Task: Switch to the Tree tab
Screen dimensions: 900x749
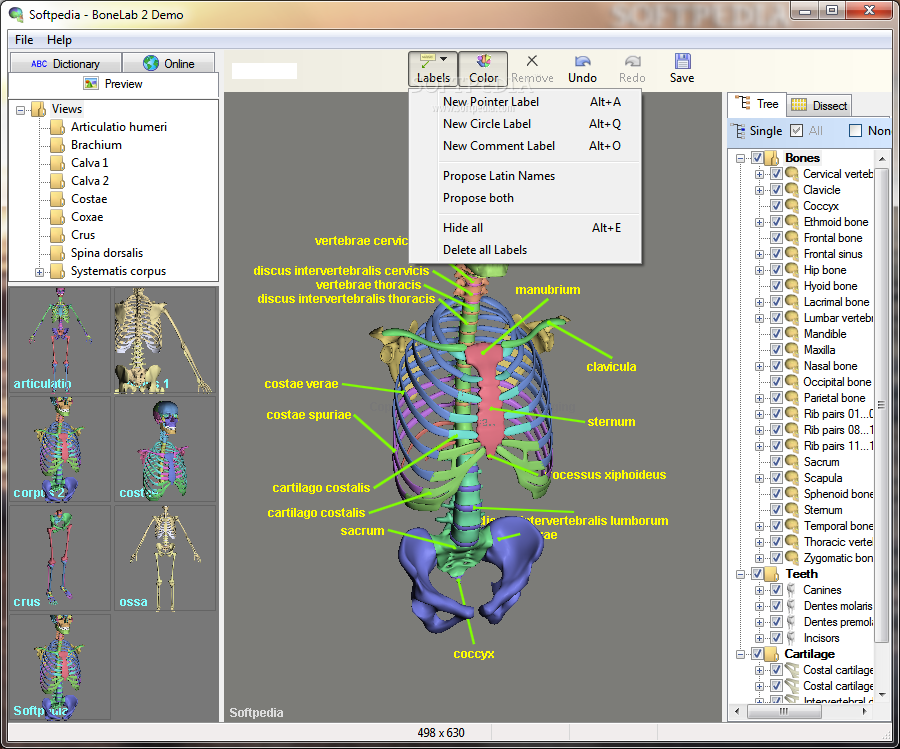Action: tap(757, 104)
